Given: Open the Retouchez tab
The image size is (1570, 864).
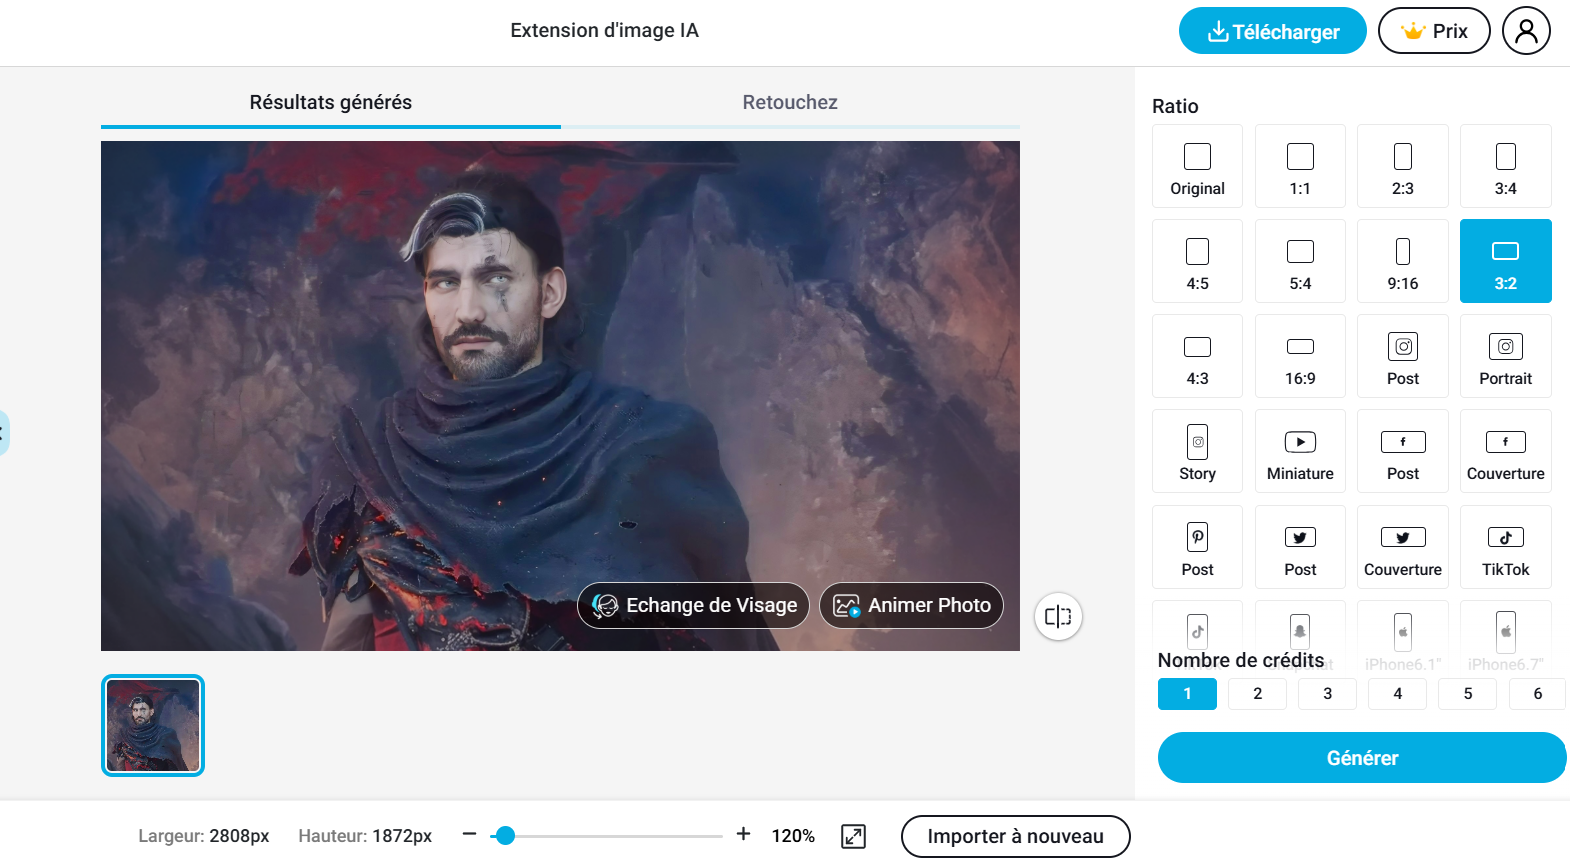Looking at the screenshot, I should pyautogui.click(x=790, y=103).
